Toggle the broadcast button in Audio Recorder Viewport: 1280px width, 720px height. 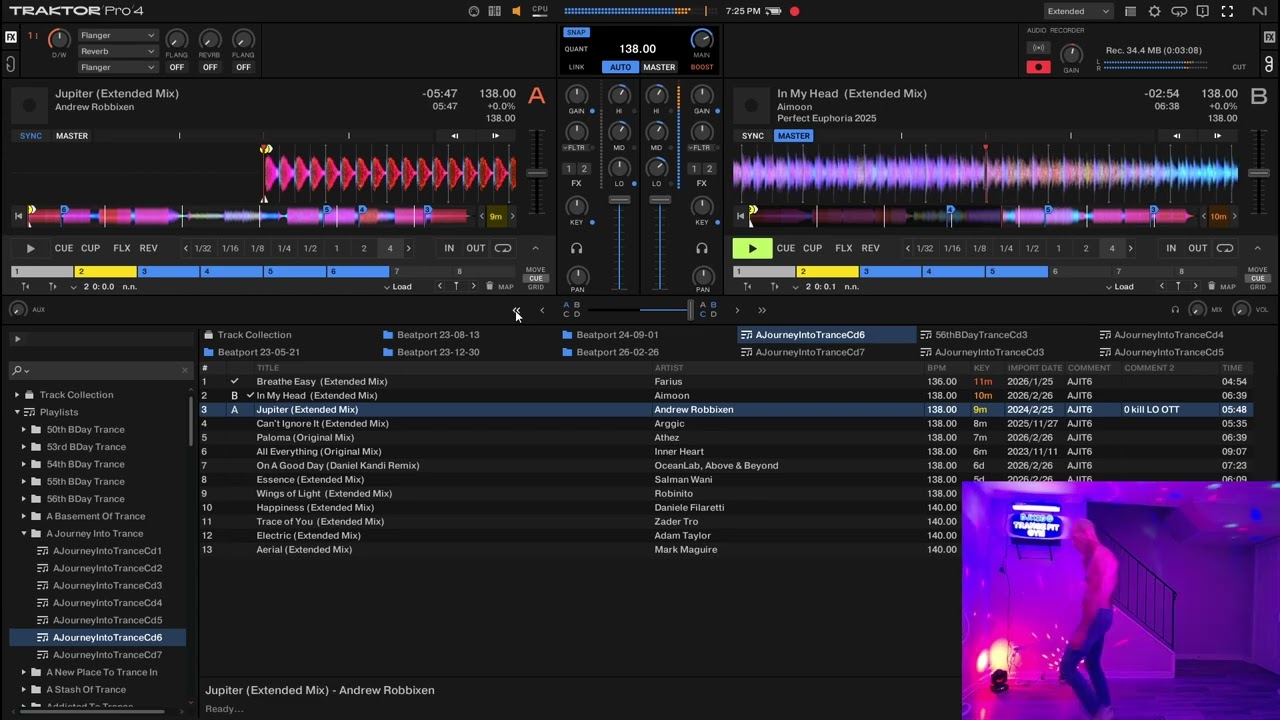pos(1038,48)
